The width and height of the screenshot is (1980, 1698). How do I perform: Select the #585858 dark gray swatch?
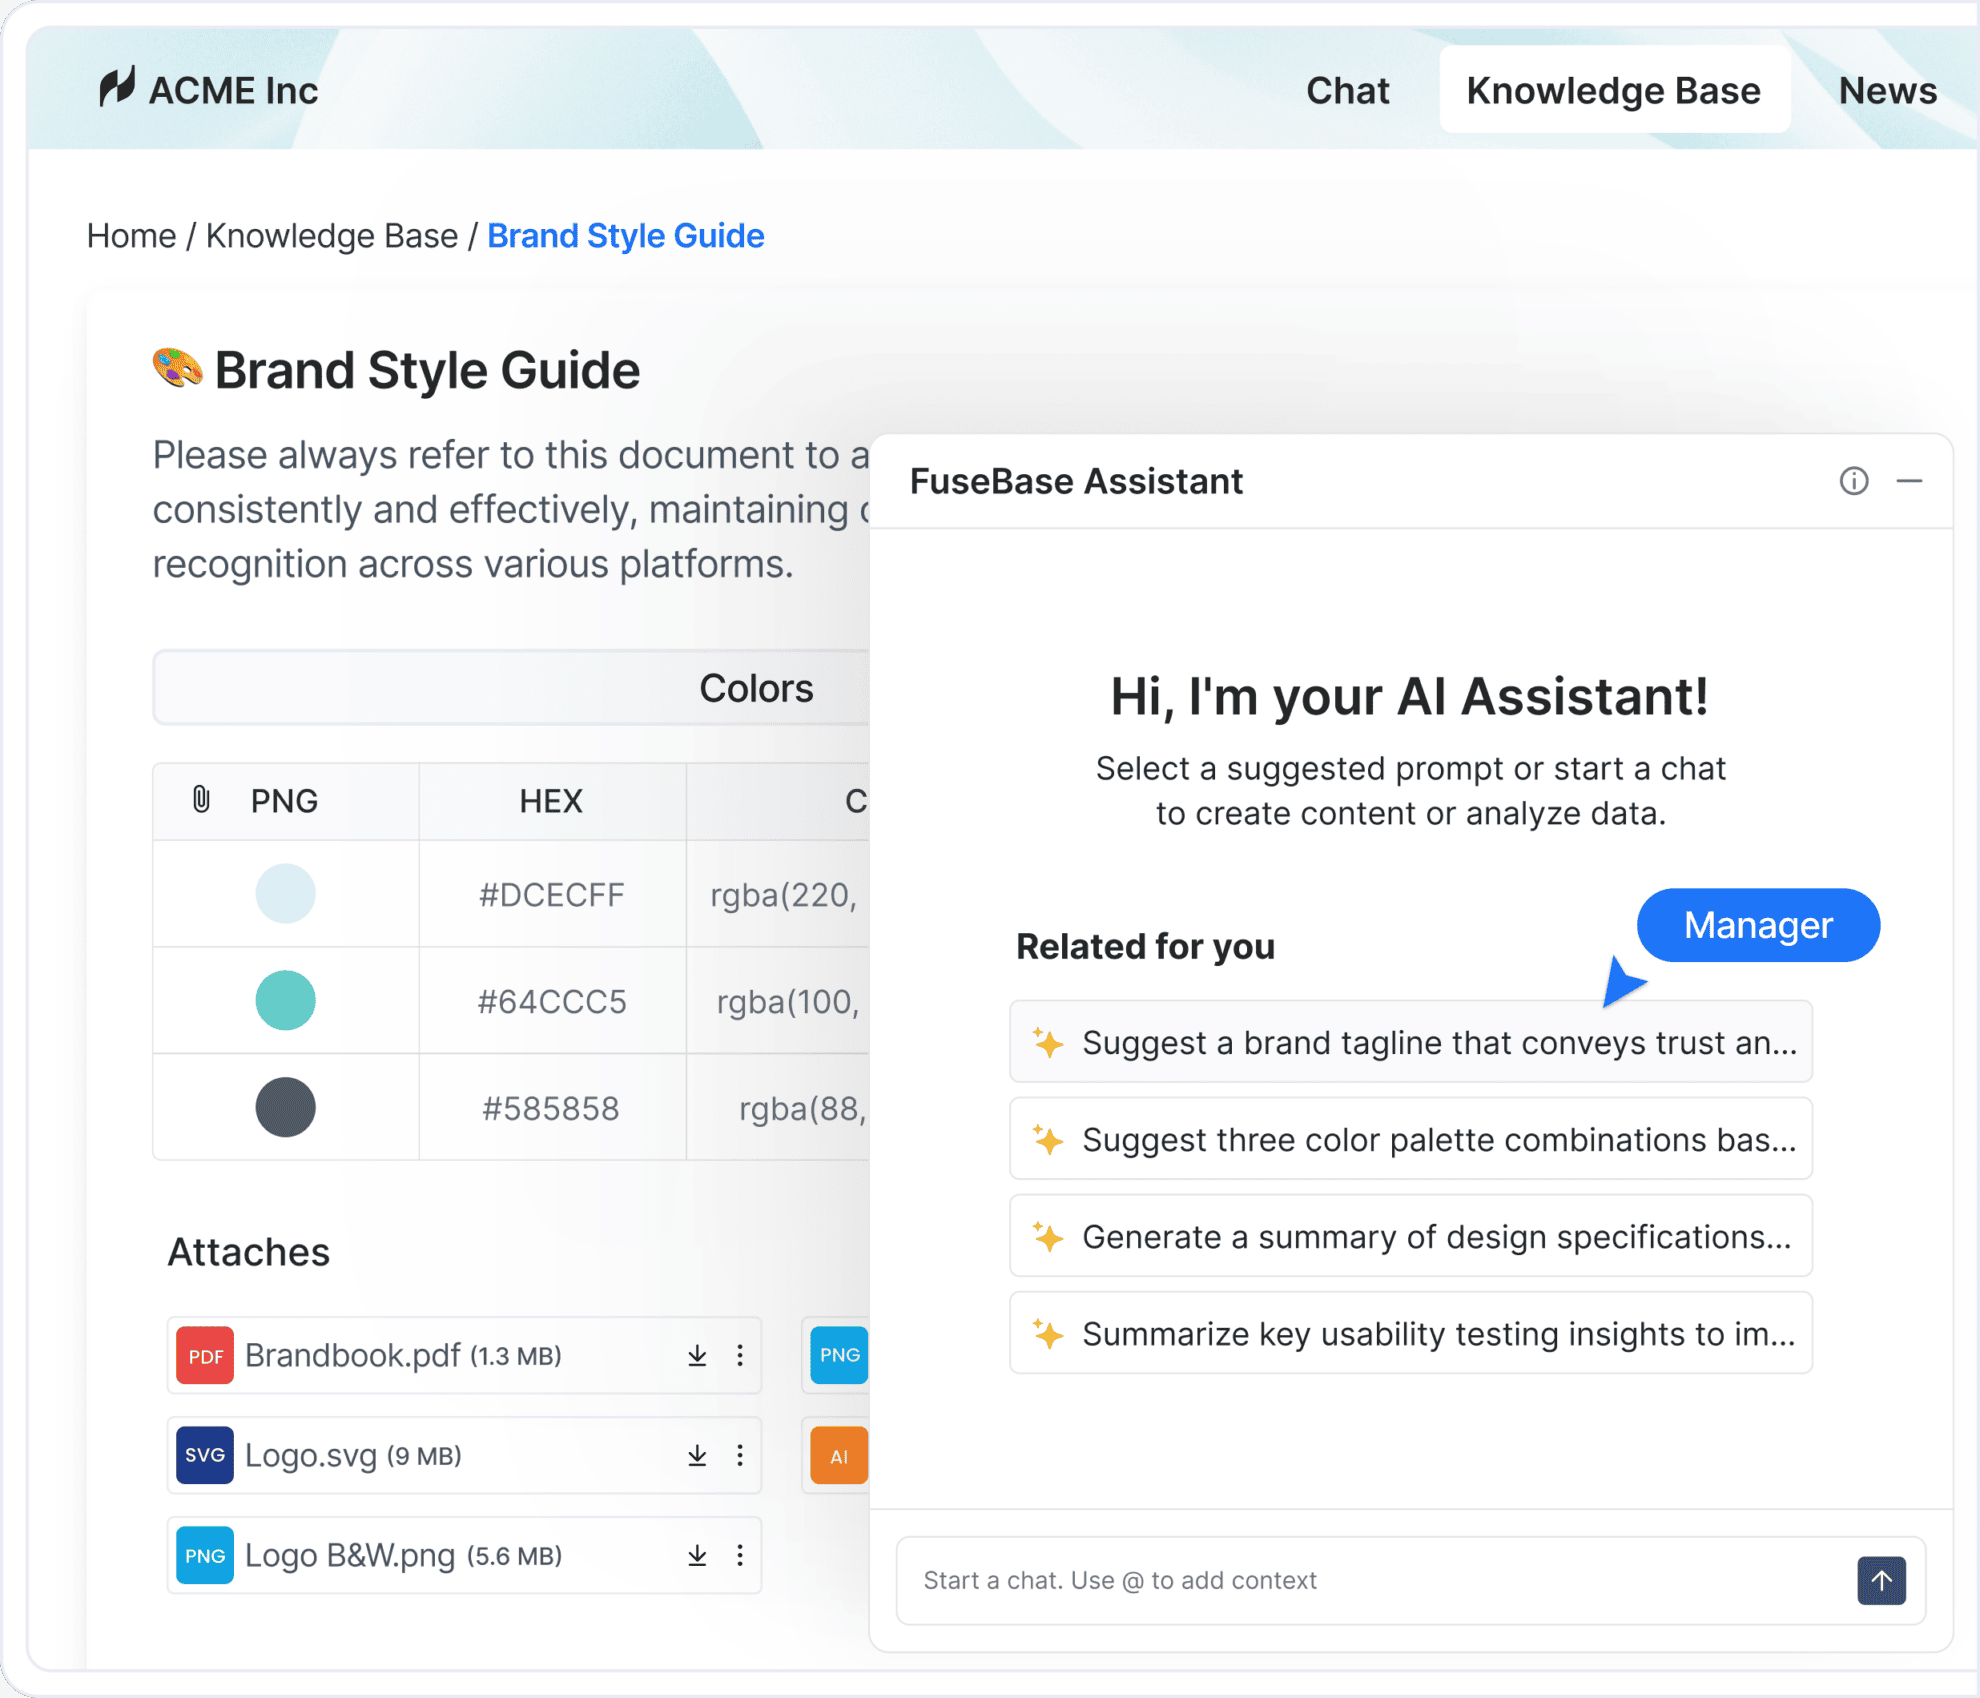tap(285, 1107)
